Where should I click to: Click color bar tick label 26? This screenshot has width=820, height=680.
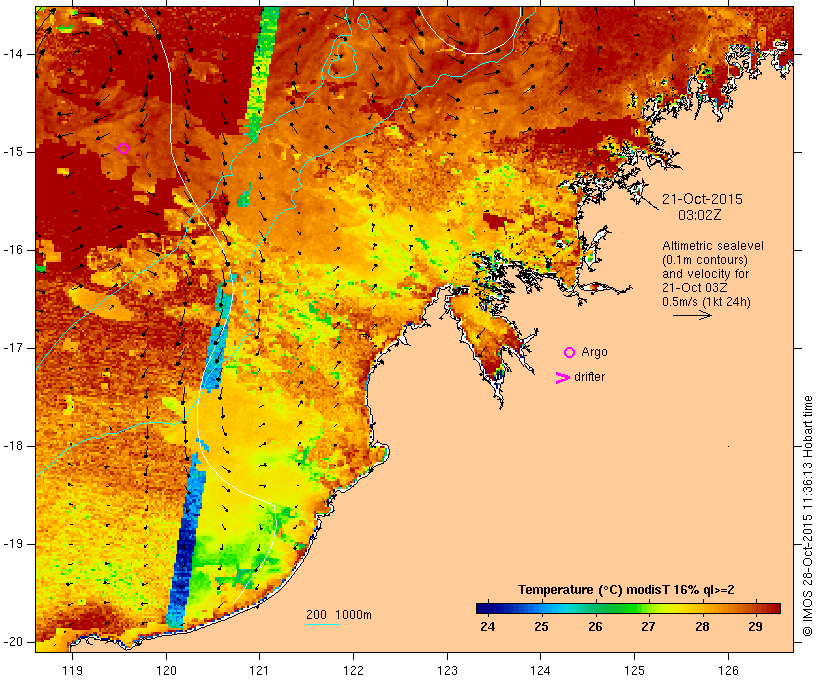595,626
